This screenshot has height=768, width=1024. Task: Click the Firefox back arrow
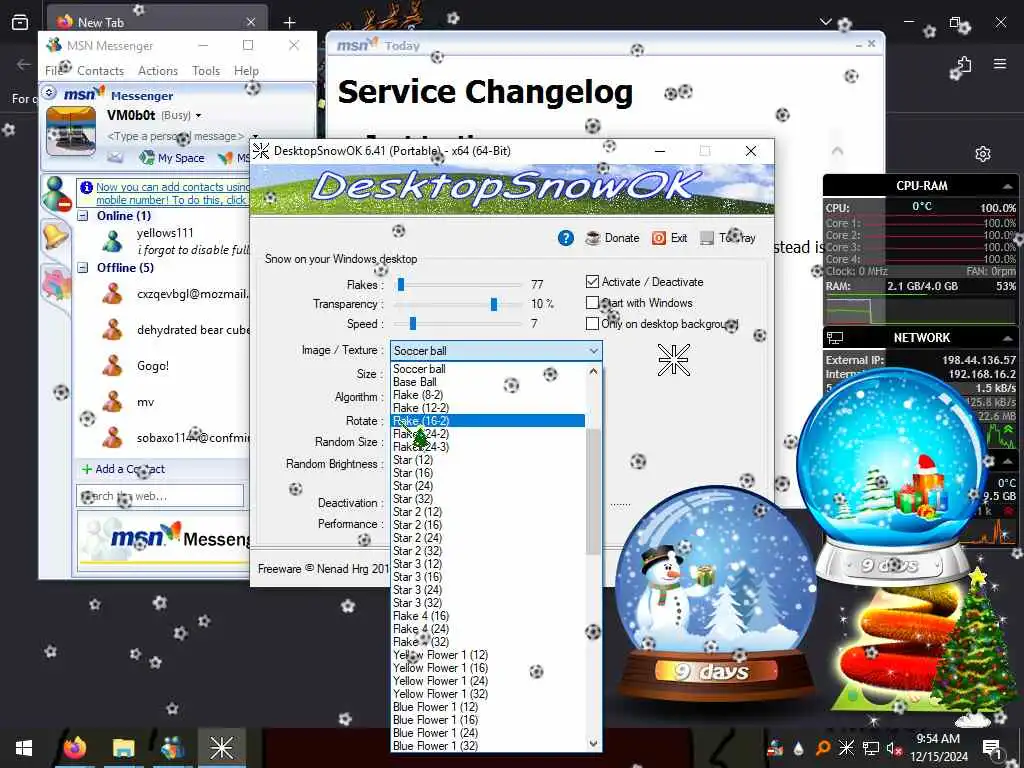coord(24,64)
